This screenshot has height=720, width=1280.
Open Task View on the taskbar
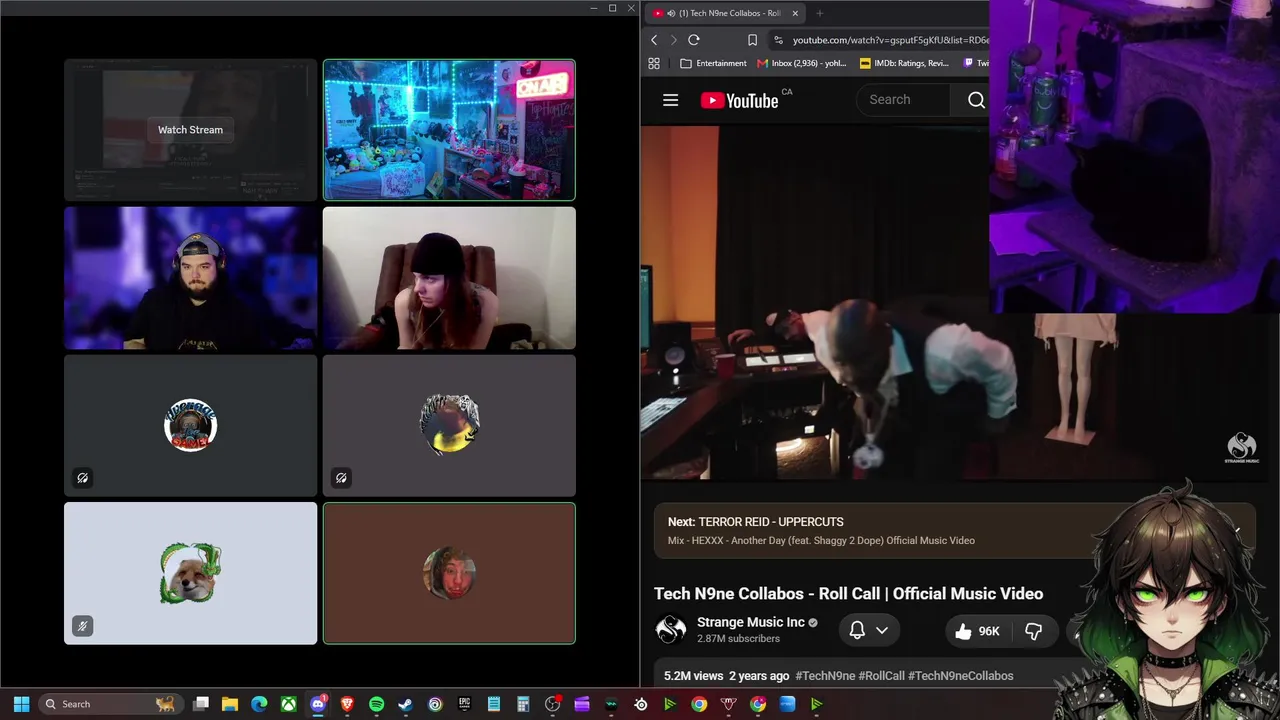(x=201, y=704)
